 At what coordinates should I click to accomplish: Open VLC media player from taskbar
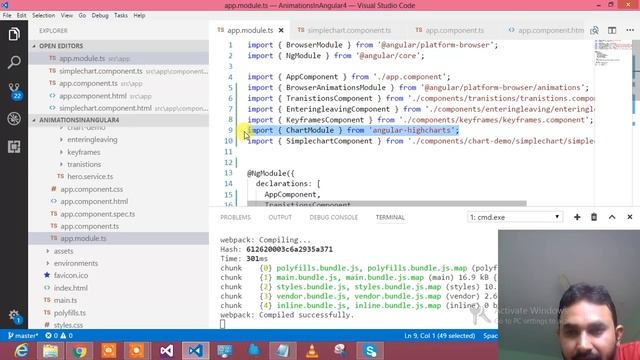point(312,351)
